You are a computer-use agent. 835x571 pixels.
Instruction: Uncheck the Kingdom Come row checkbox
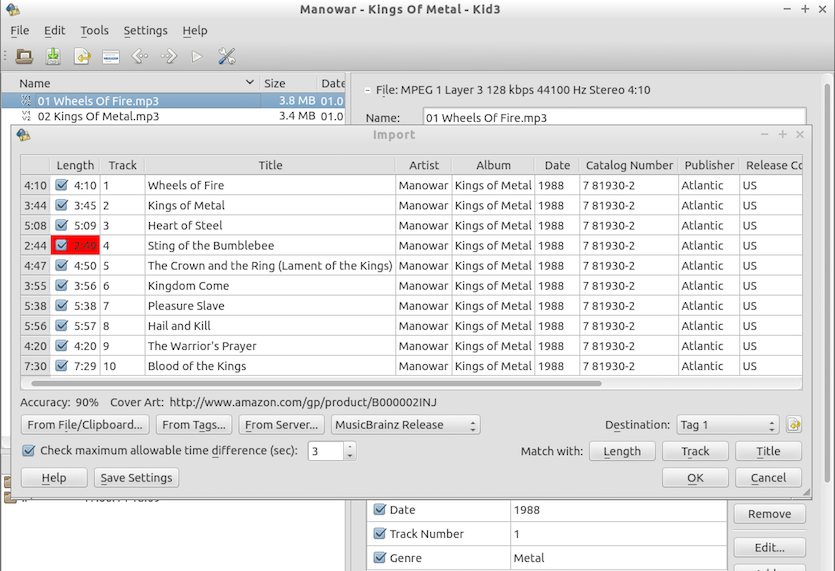pyautogui.click(x=62, y=286)
